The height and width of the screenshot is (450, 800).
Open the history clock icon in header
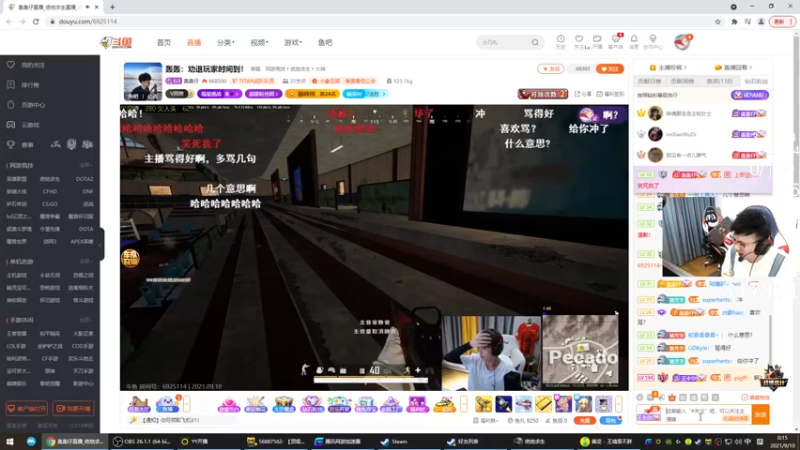(x=560, y=39)
